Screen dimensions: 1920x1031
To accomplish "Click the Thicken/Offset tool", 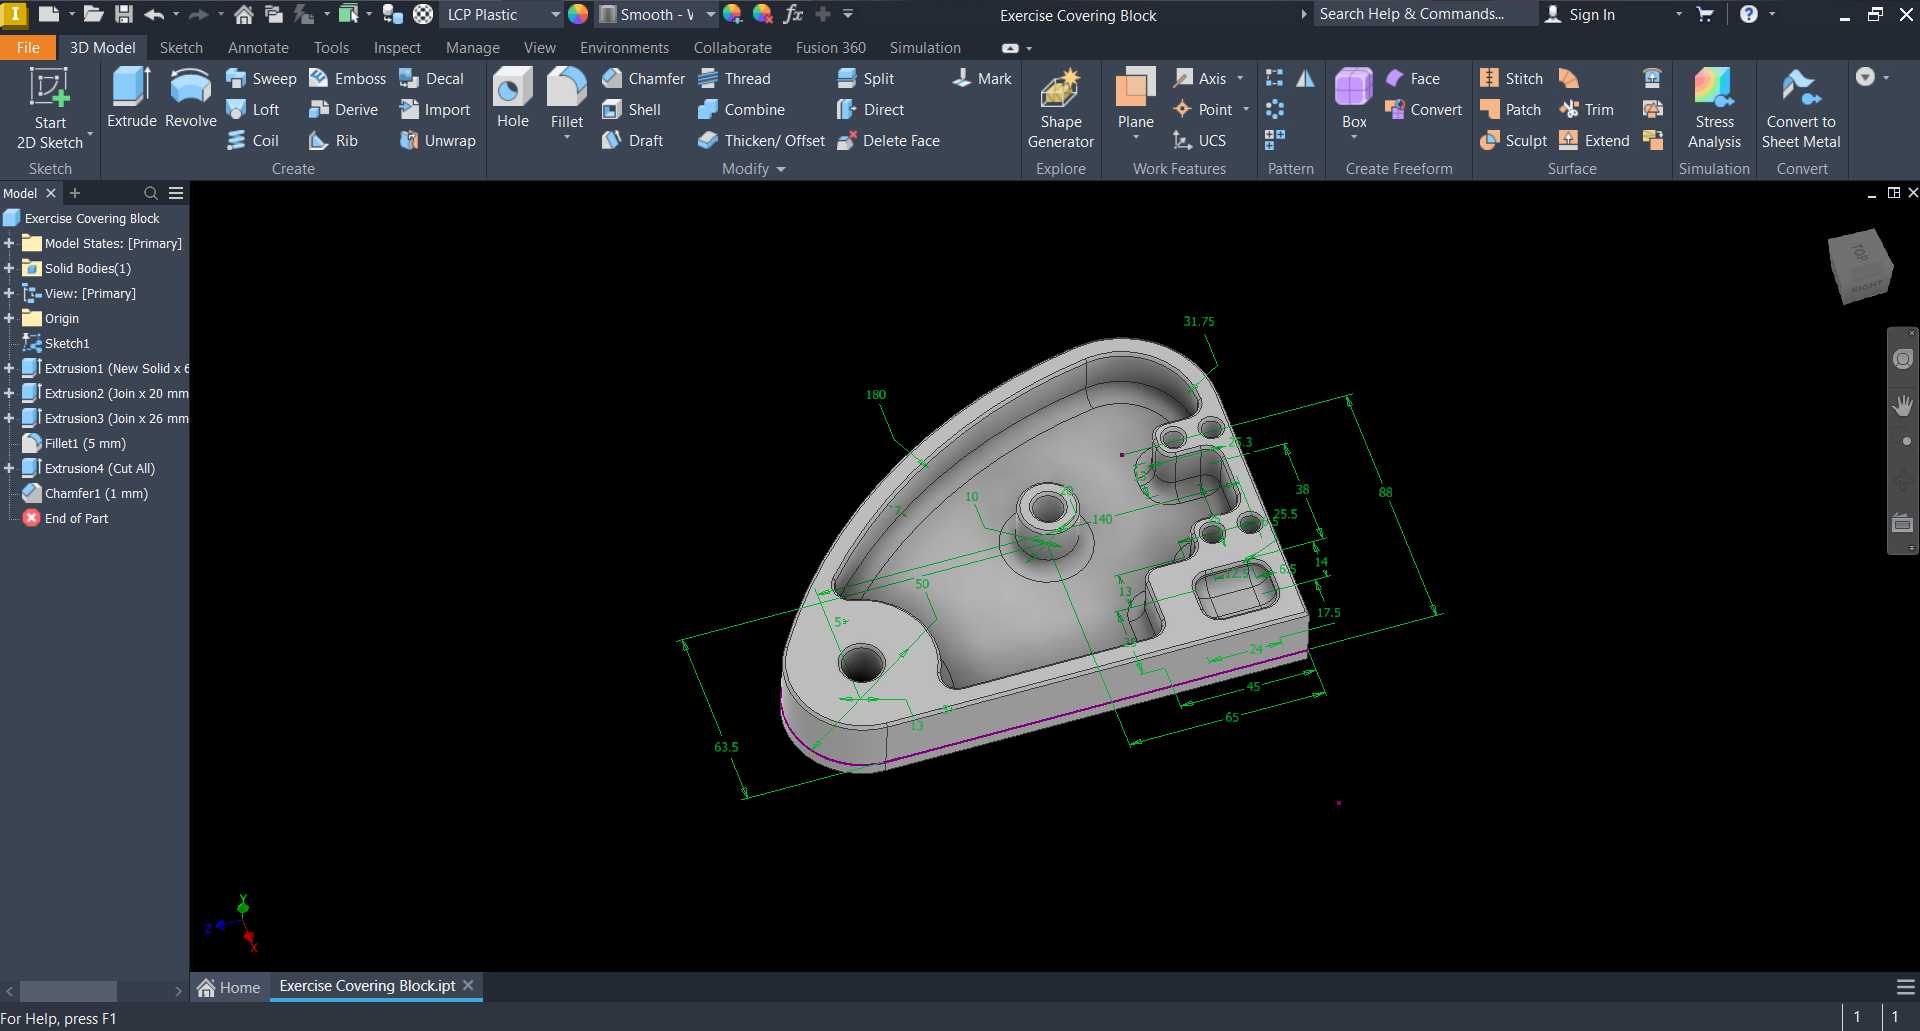I will click(761, 140).
